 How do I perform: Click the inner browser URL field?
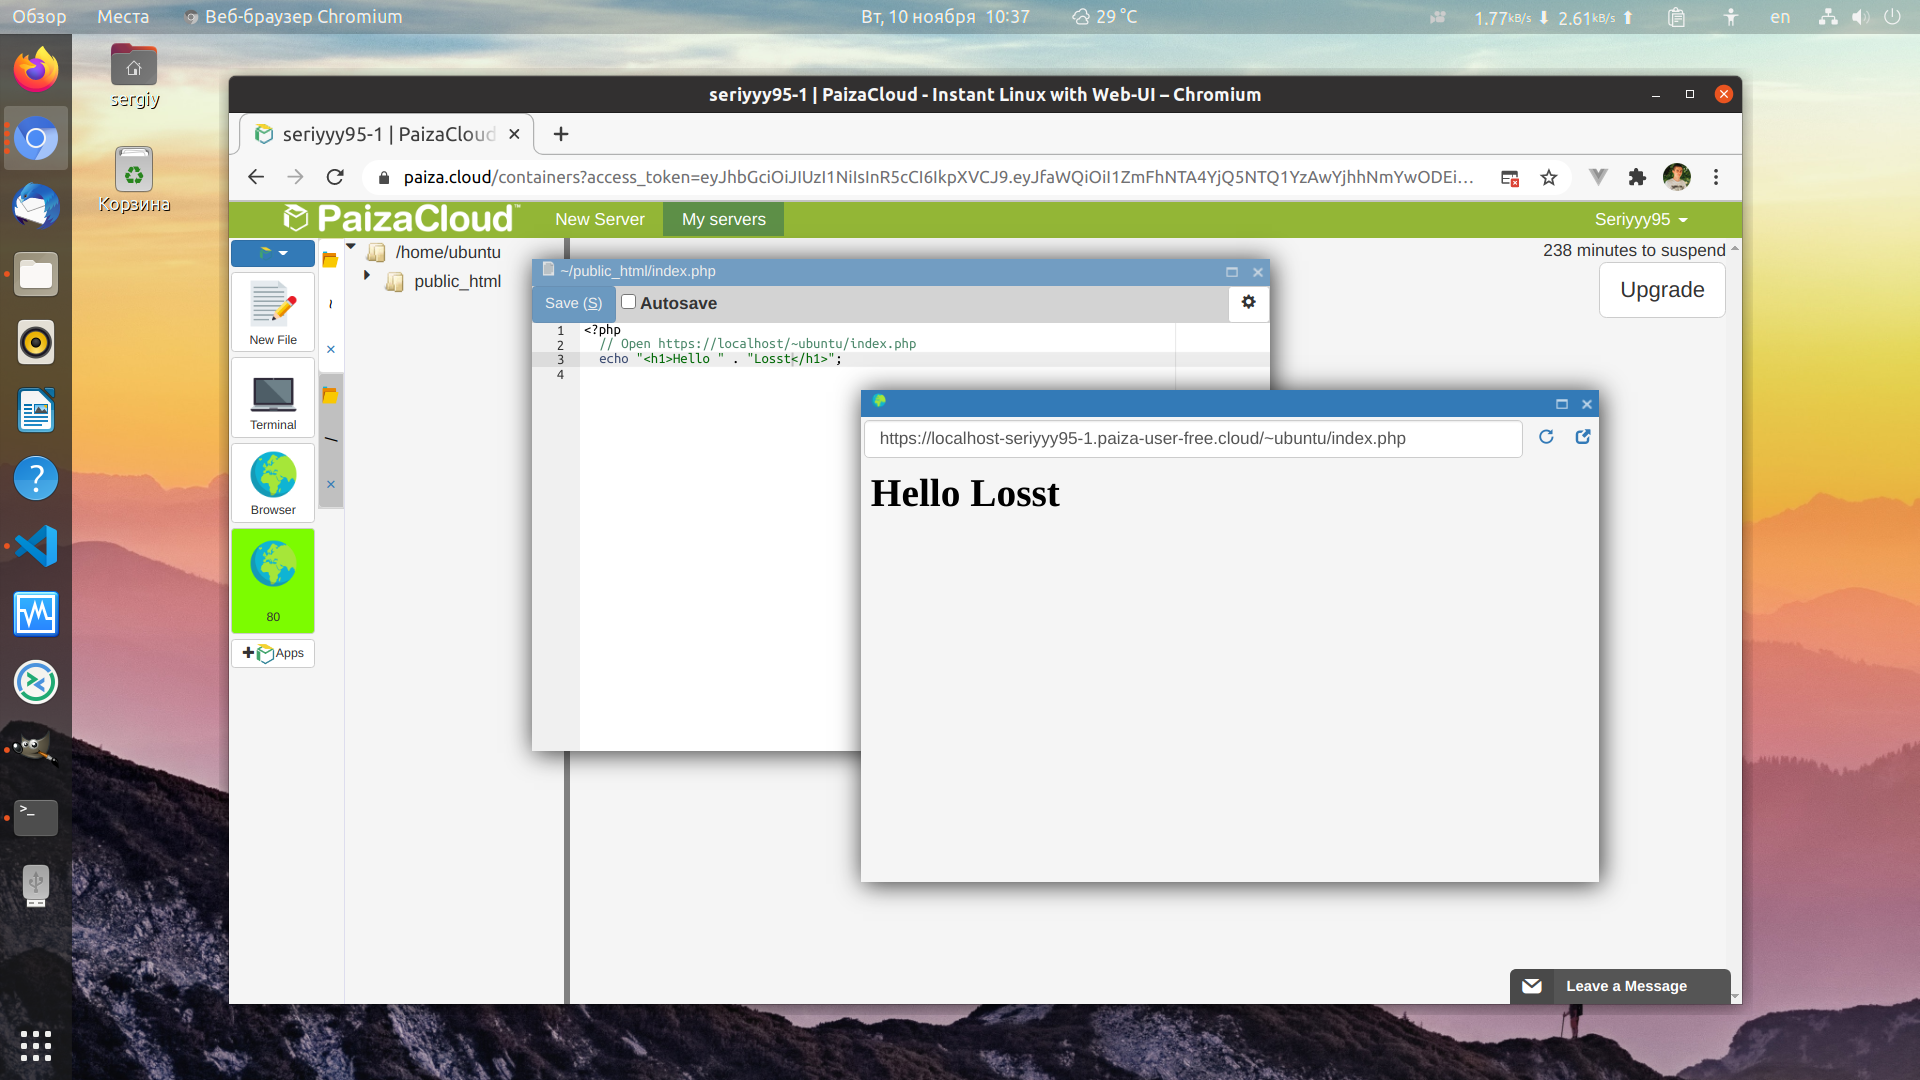[1193, 438]
